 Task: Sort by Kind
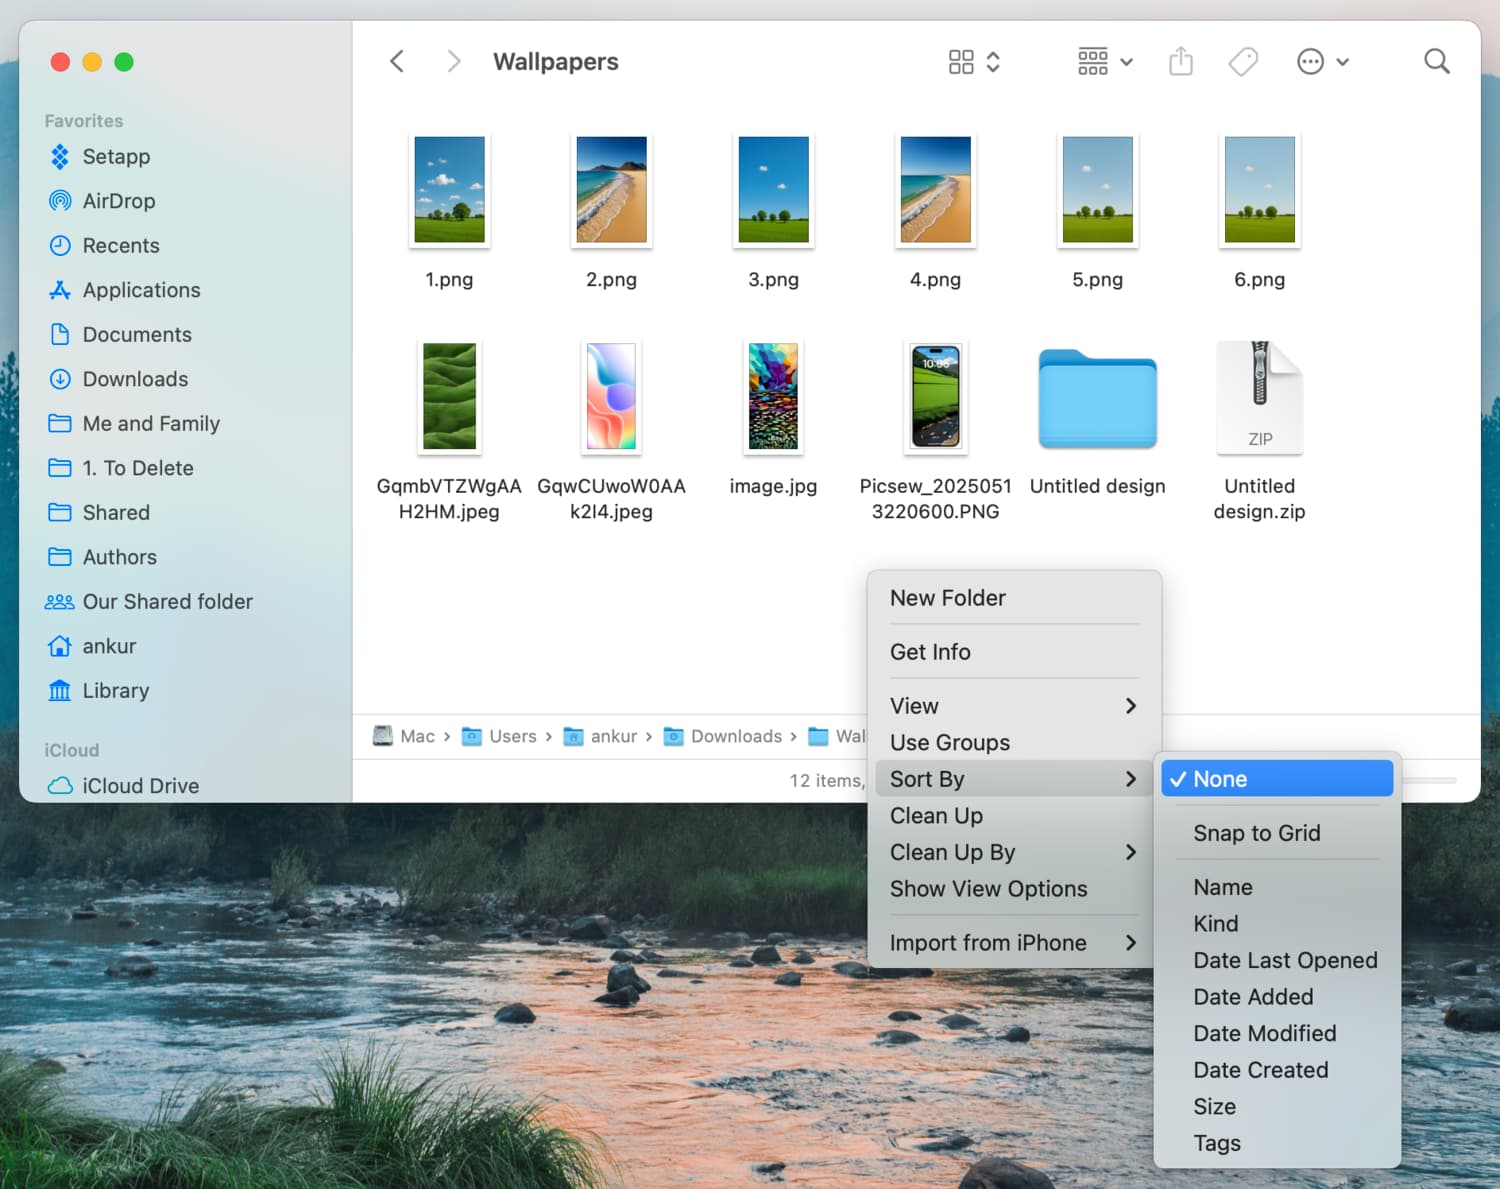point(1277,924)
